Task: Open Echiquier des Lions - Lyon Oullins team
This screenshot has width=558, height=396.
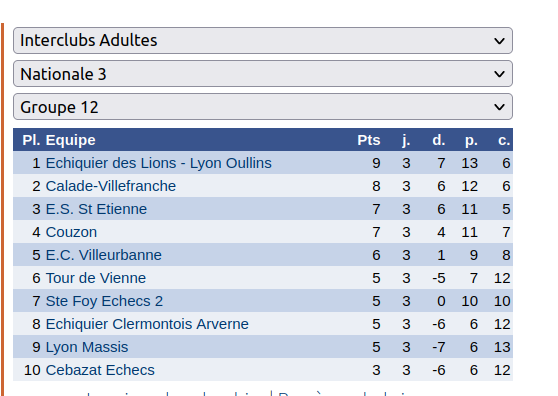Action: click(158, 163)
